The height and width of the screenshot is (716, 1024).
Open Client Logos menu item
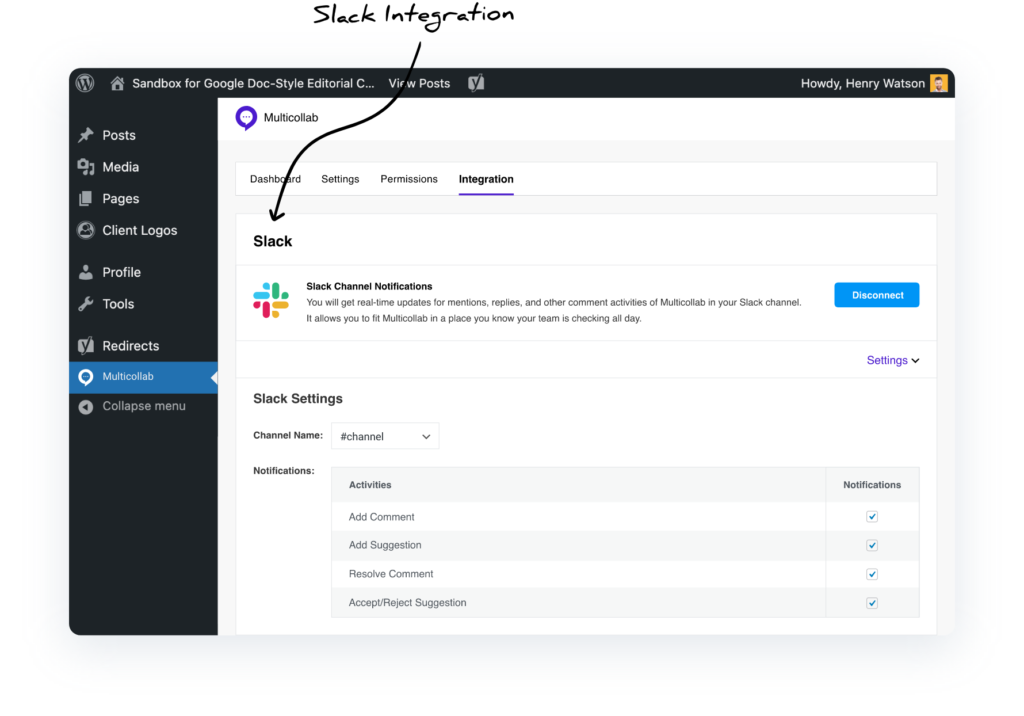pos(140,230)
